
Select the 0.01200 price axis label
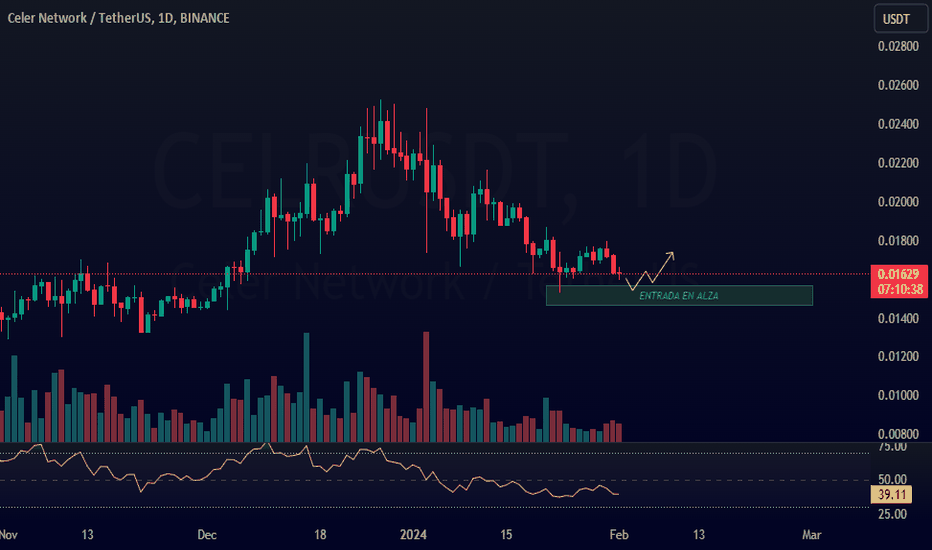point(898,357)
